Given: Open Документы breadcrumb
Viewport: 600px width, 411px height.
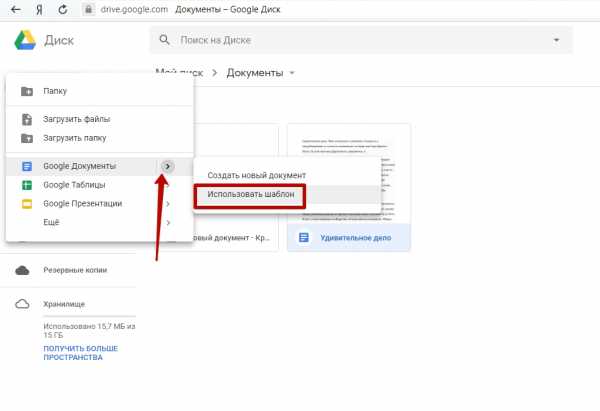Looking at the screenshot, I should click(x=255, y=73).
